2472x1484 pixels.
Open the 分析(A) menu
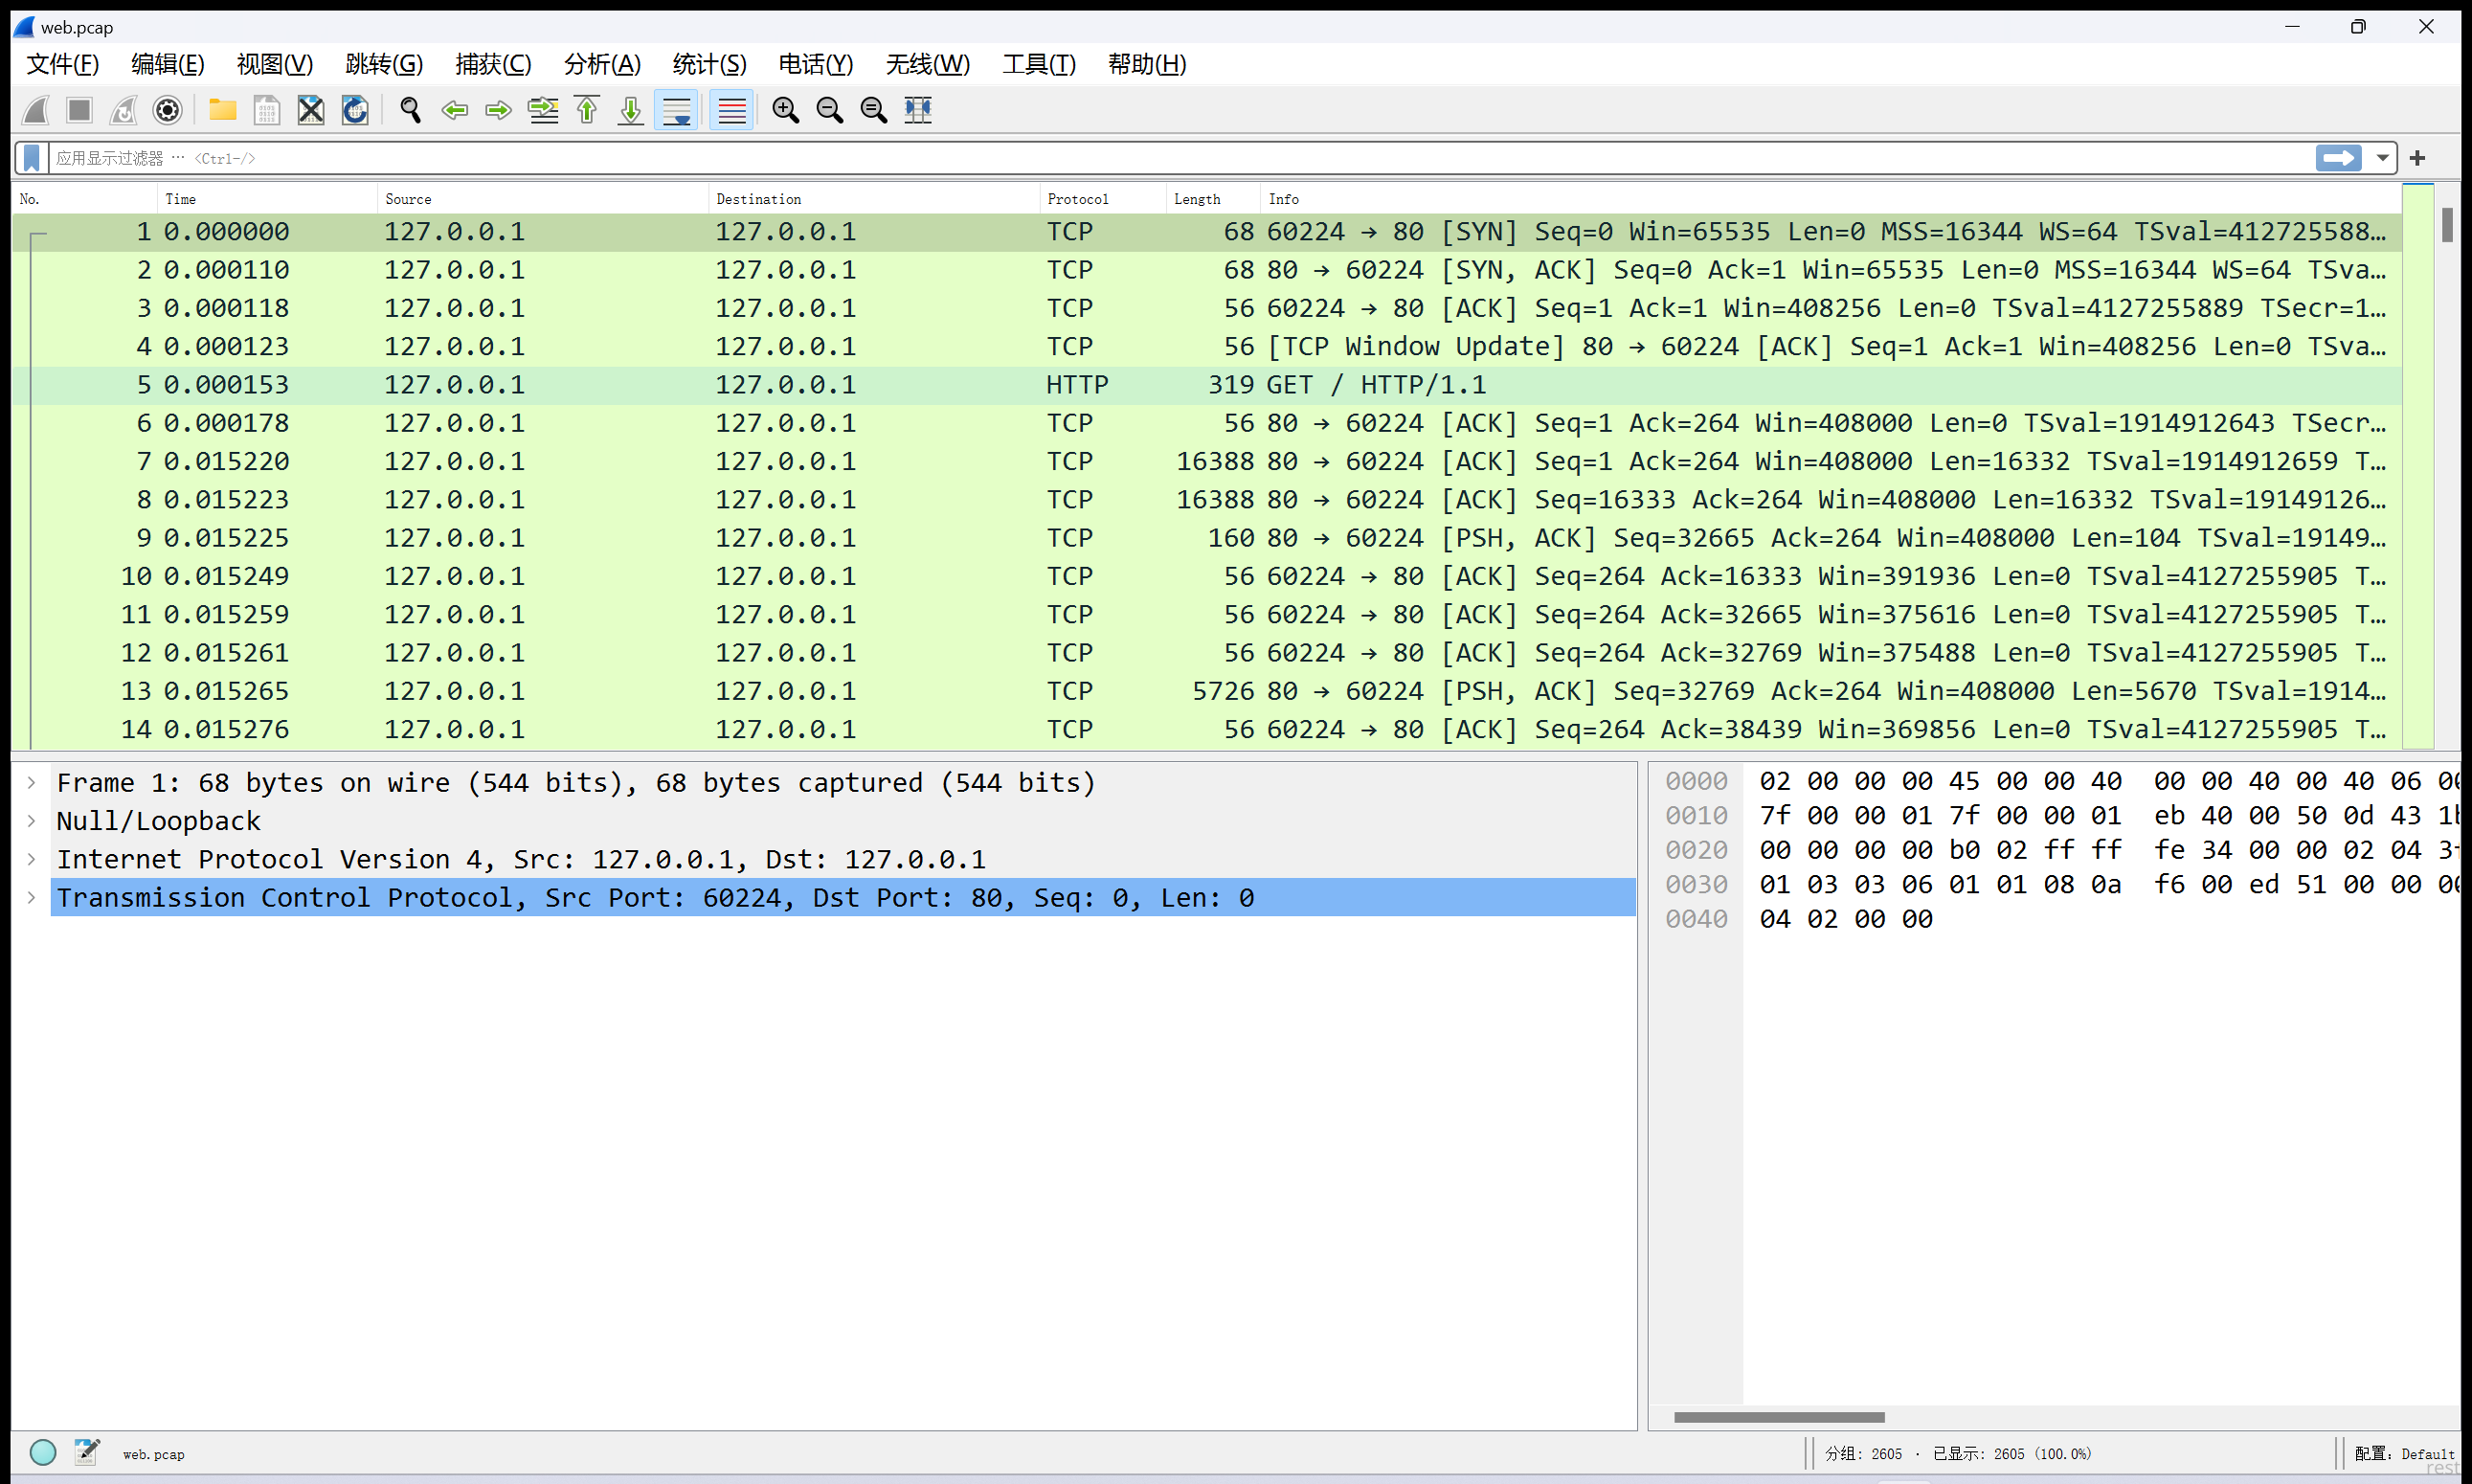click(x=601, y=65)
